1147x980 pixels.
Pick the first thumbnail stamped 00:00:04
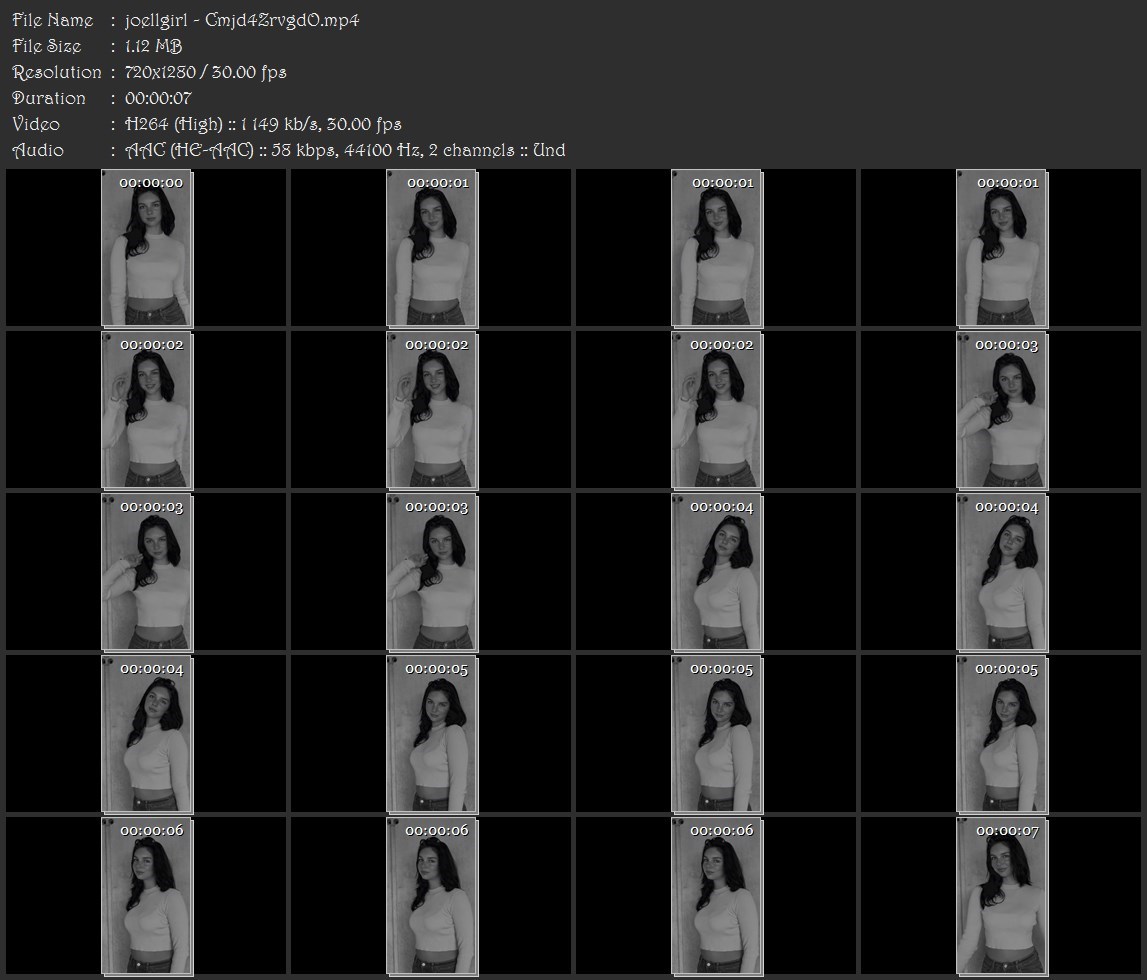716,572
